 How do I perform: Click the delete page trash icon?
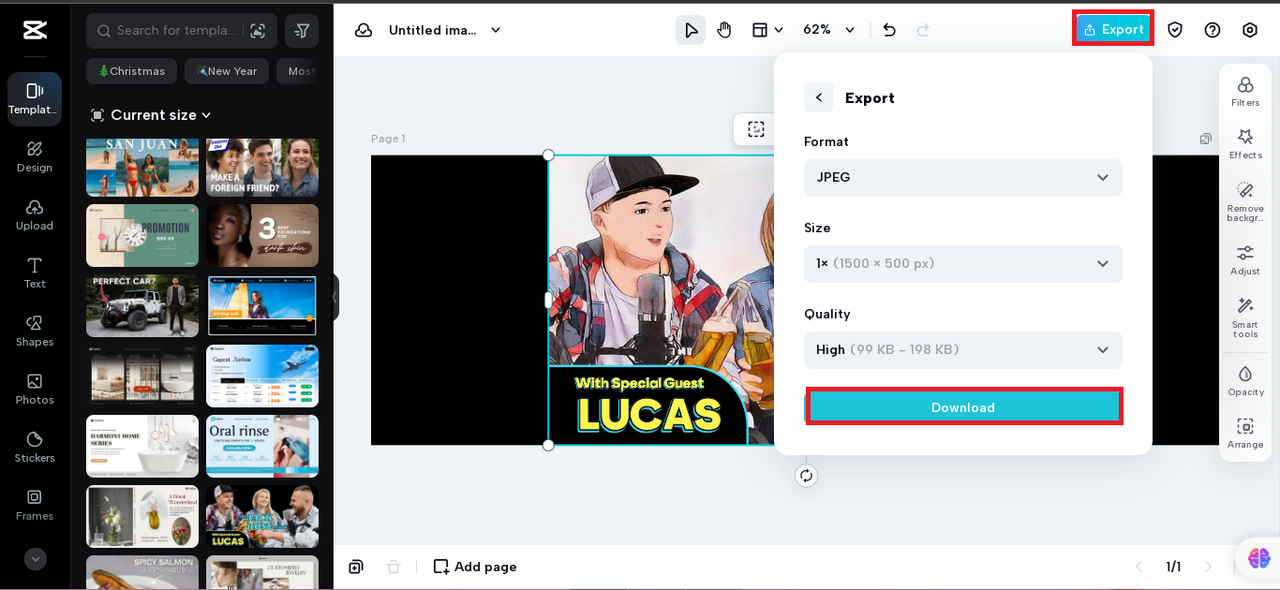(x=394, y=567)
